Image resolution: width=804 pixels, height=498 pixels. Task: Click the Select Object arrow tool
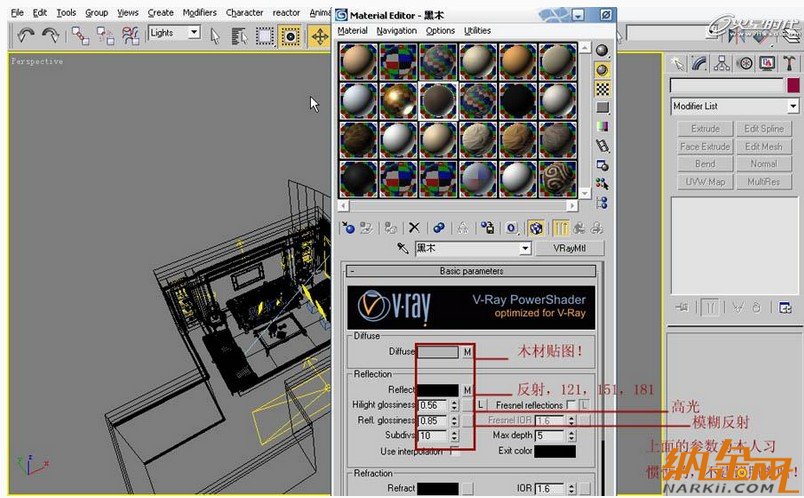[214, 35]
